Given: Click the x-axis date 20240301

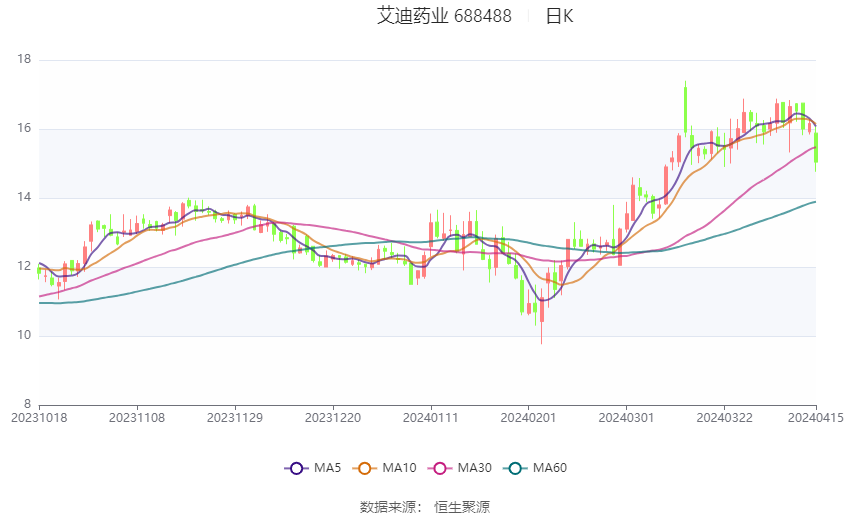Looking at the screenshot, I should (626, 418).
